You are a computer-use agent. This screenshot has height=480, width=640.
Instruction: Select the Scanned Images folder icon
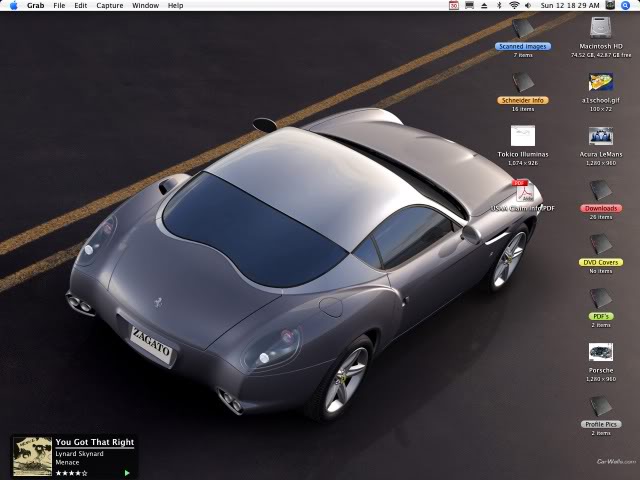coord(523,28)
